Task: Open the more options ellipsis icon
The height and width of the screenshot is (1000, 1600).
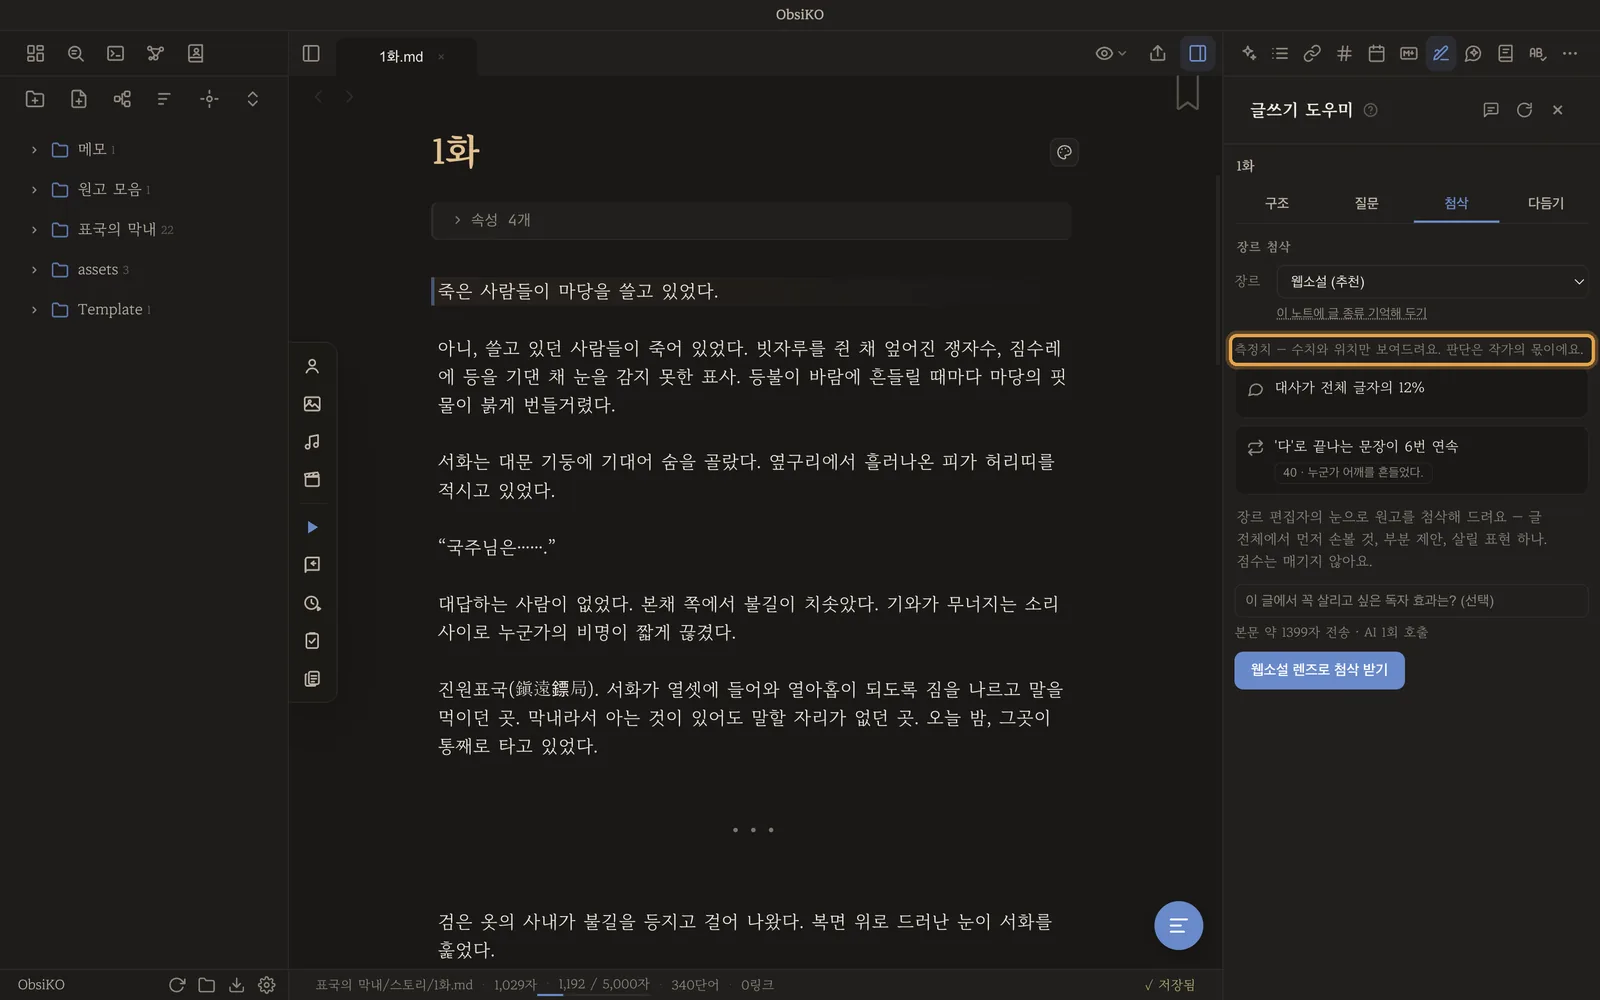Action: tap(1570, 53)
